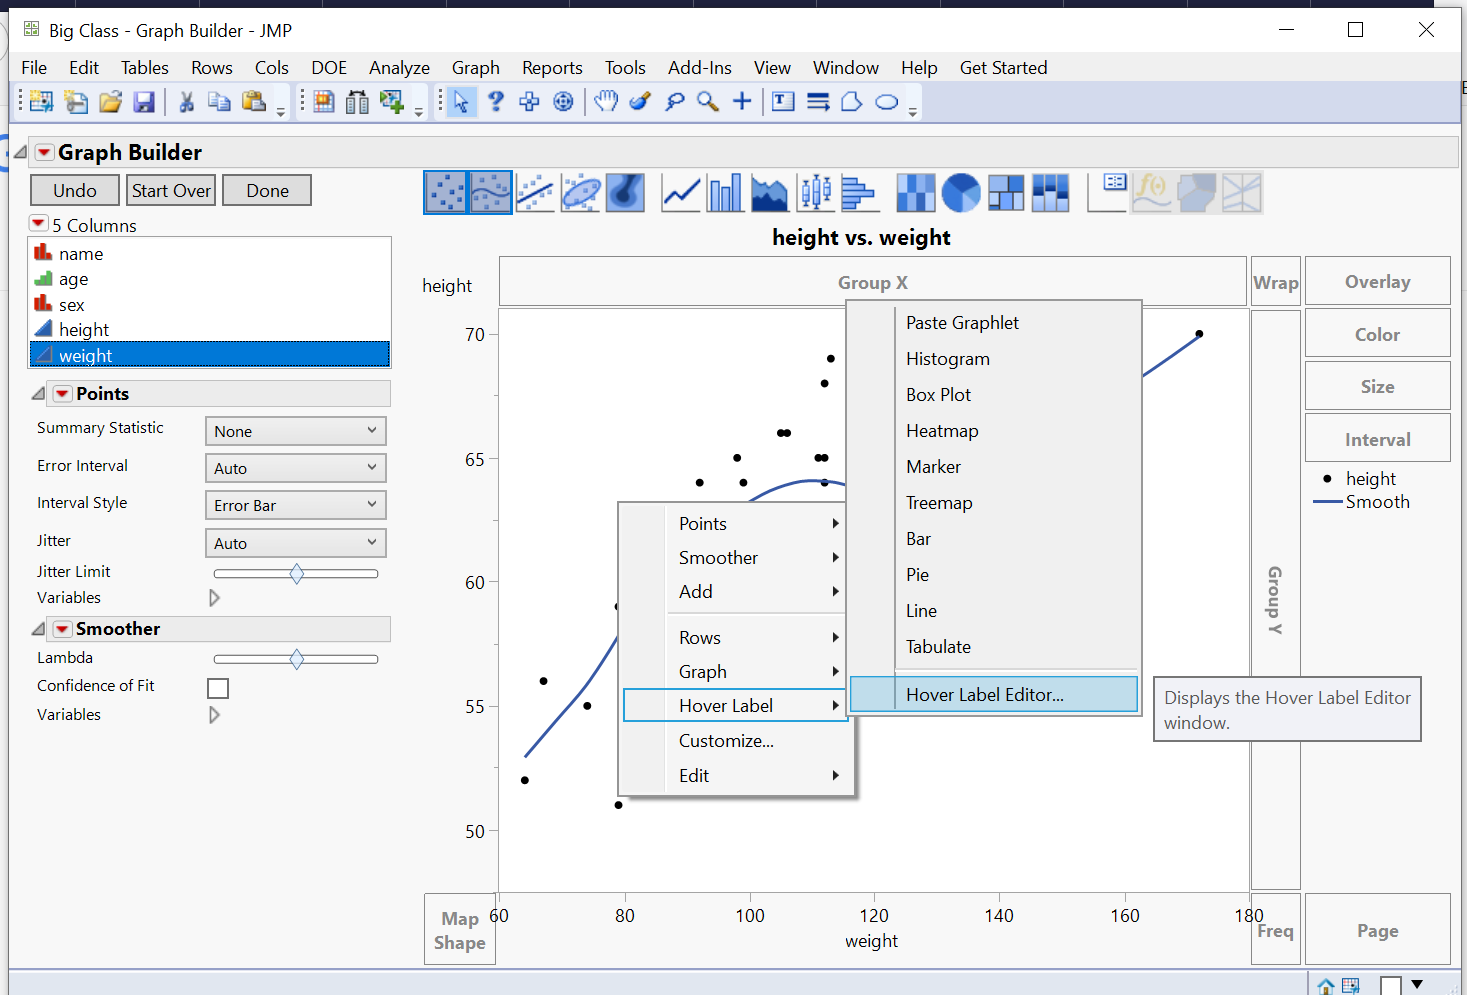The width and height of the screenshot is (1467, 995).
Task: Select the Line of Fit element icon
Action: click(x=535, y=192)
